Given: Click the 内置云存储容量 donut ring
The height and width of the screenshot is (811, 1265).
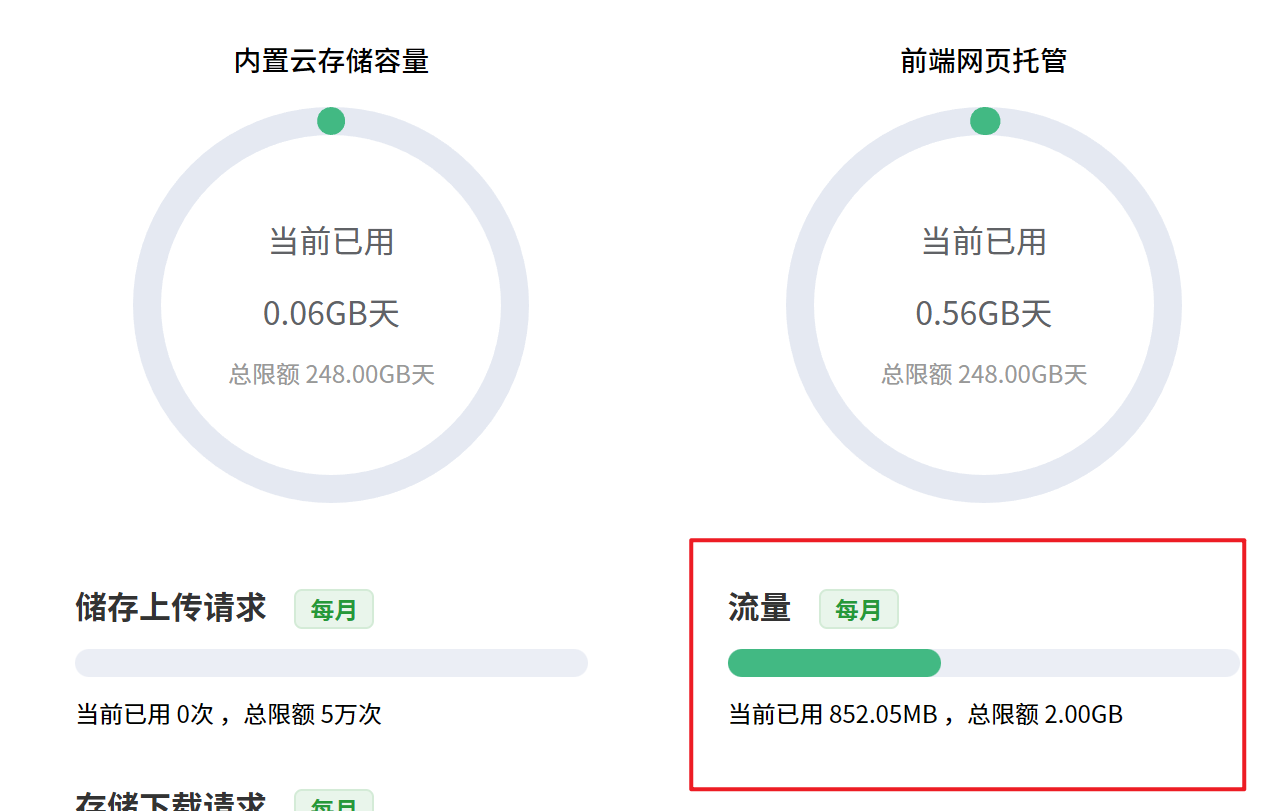Looking at the screenshot, I should click(147, 305).
